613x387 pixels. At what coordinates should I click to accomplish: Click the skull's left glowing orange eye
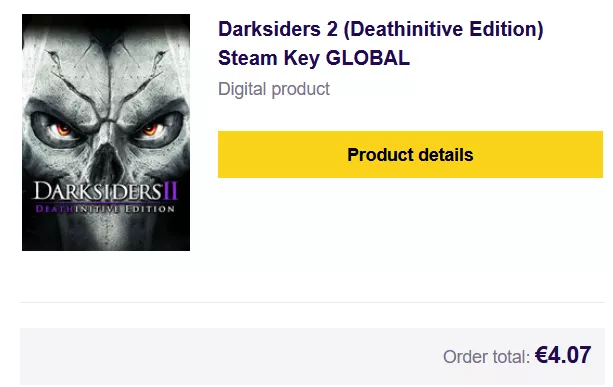pyautogui.click(x=63, y=129)
